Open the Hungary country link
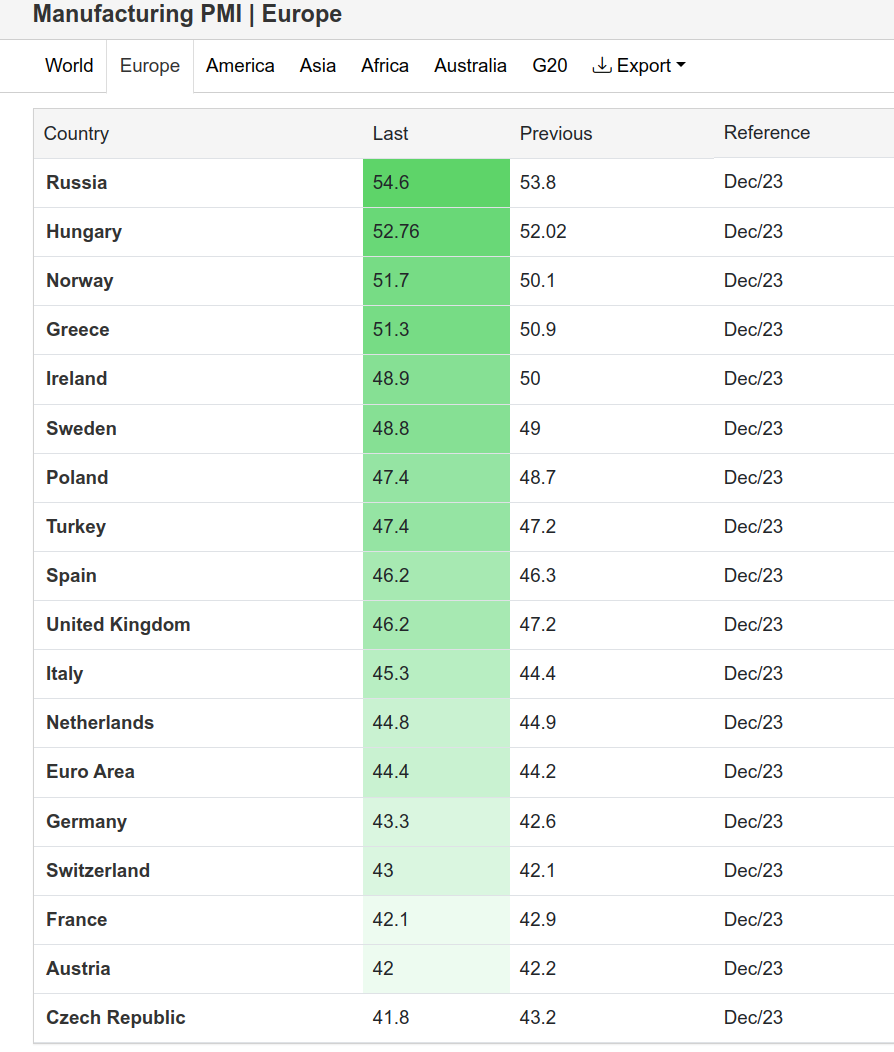Viewport: 894px width, 1052px height. pyautogui.click(x=84, y=232)
